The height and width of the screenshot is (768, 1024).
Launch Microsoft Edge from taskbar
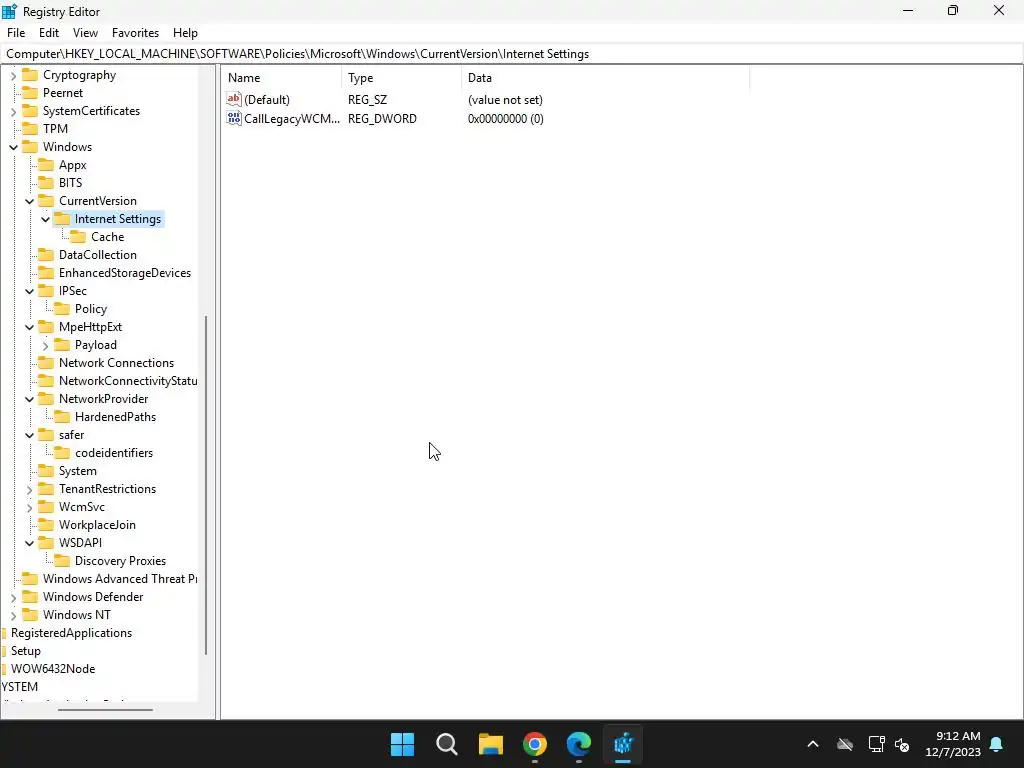[579, 744]
